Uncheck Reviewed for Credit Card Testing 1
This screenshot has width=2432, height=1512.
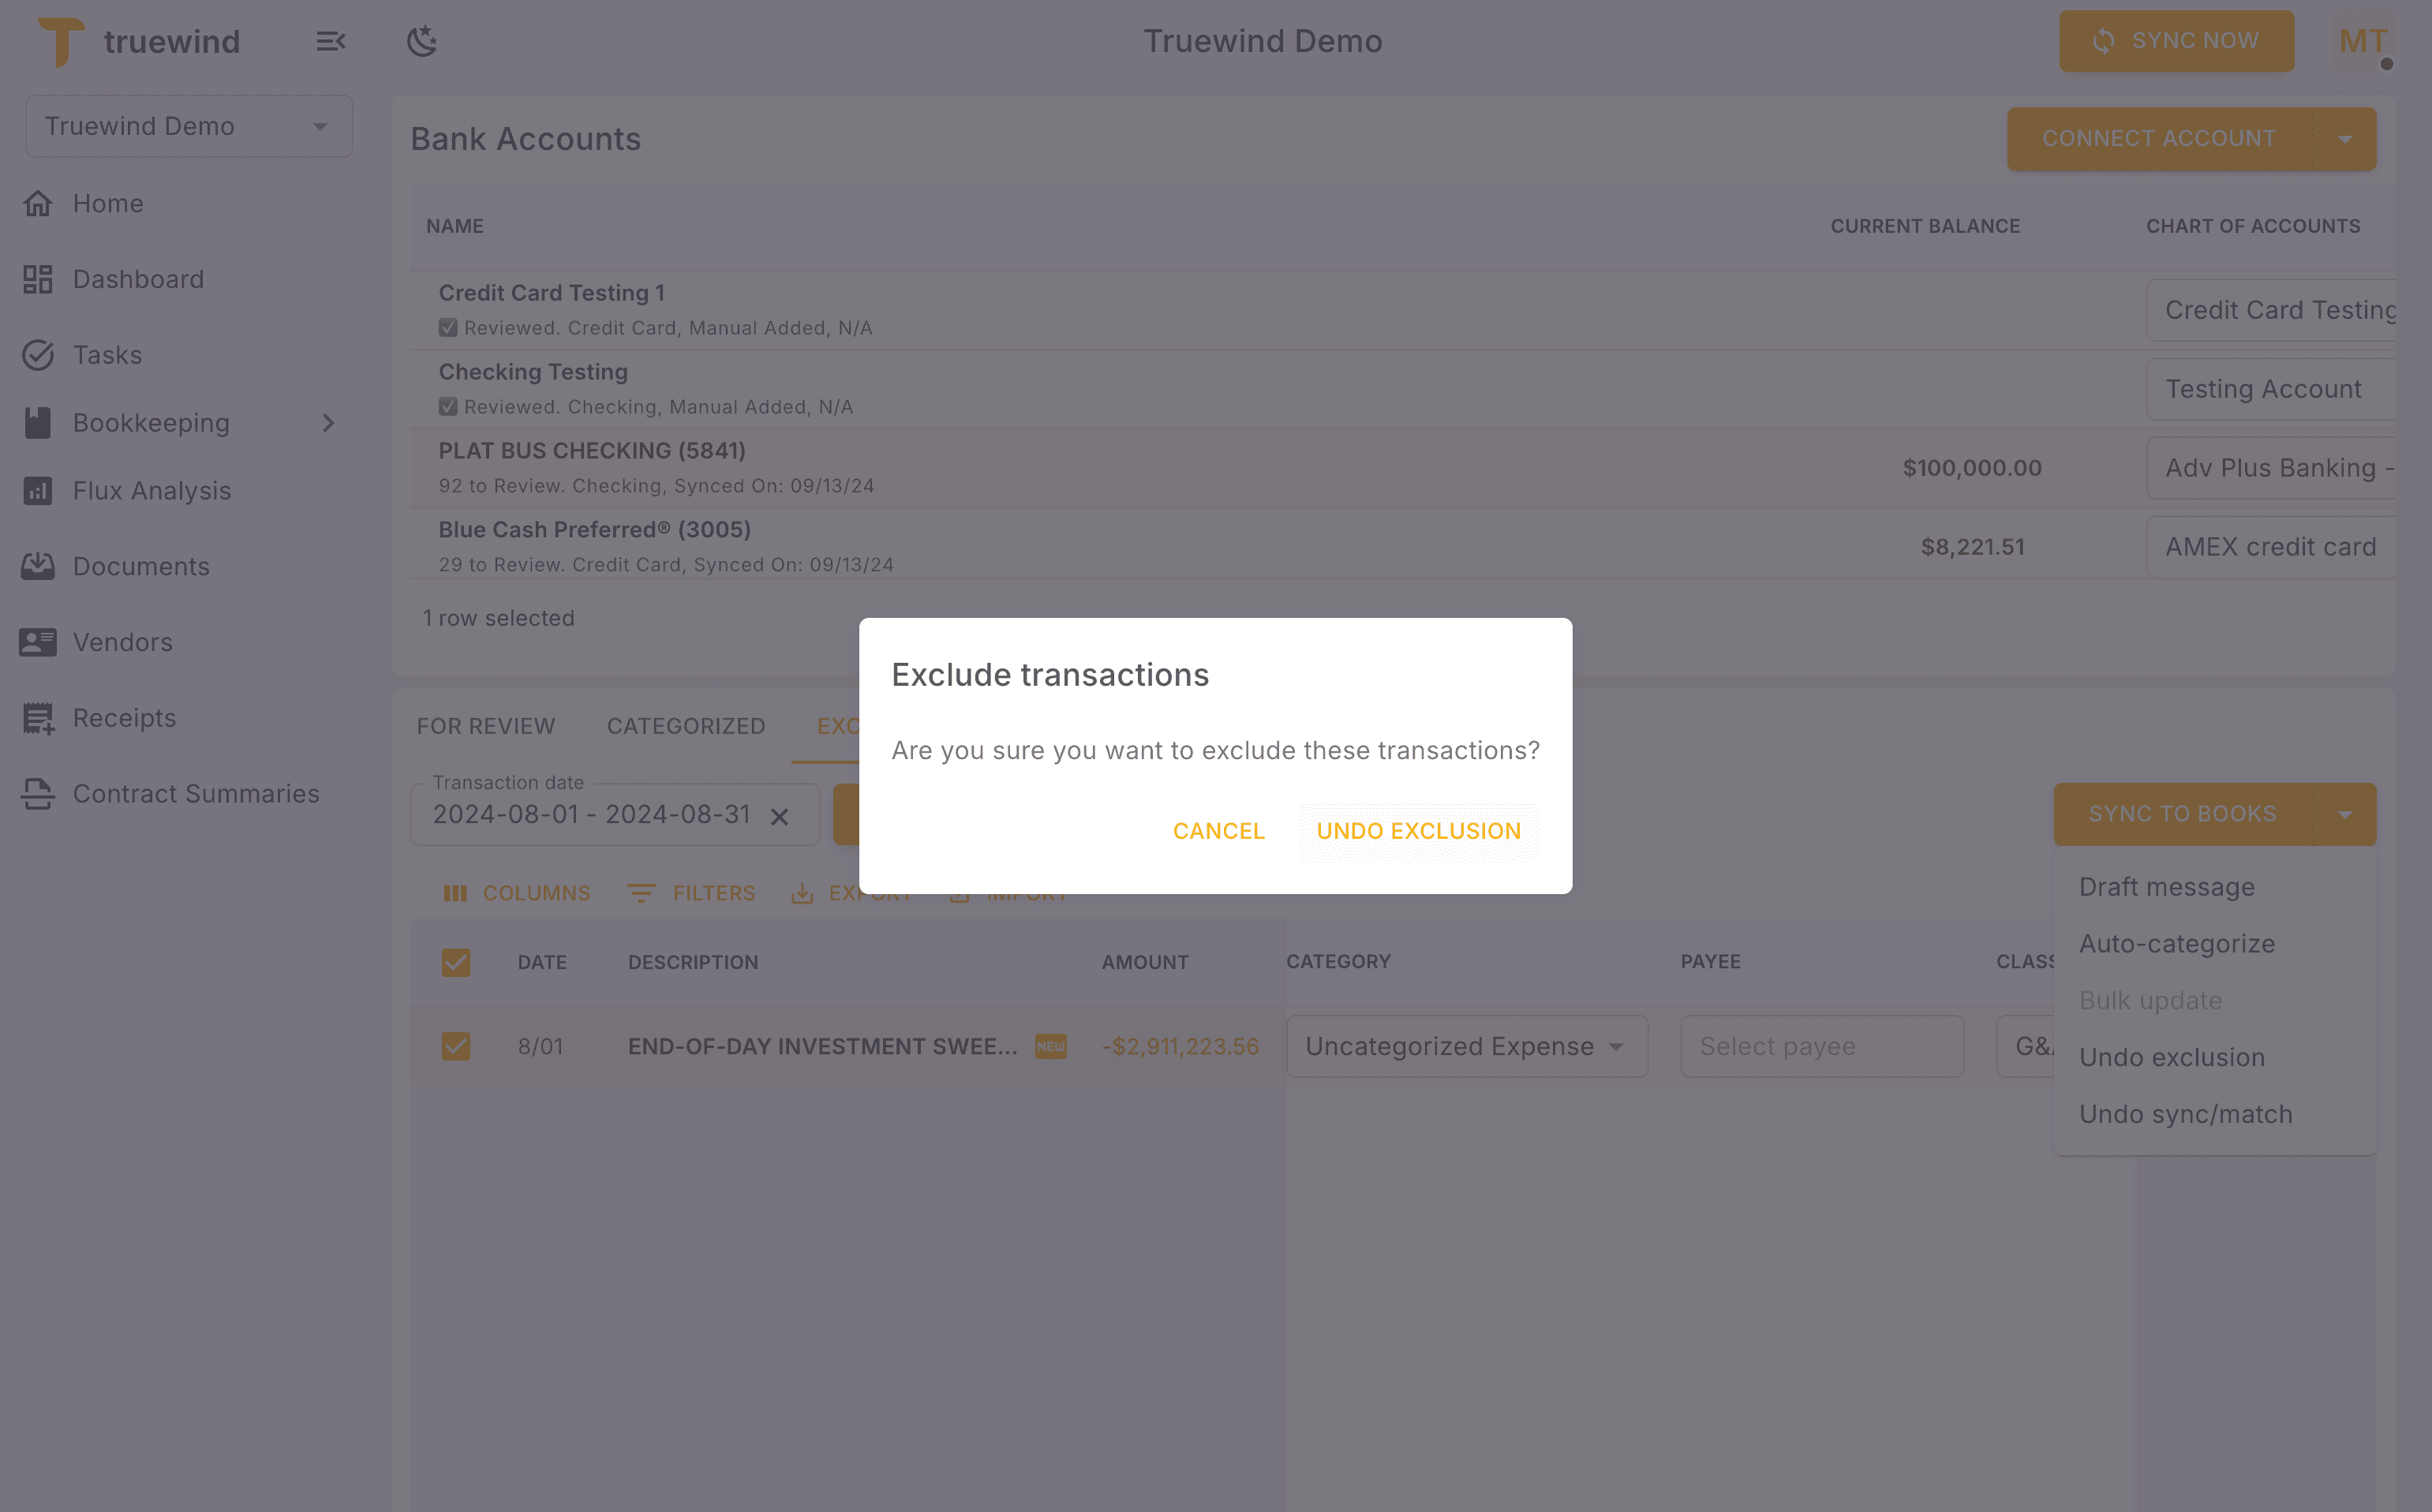448,327
